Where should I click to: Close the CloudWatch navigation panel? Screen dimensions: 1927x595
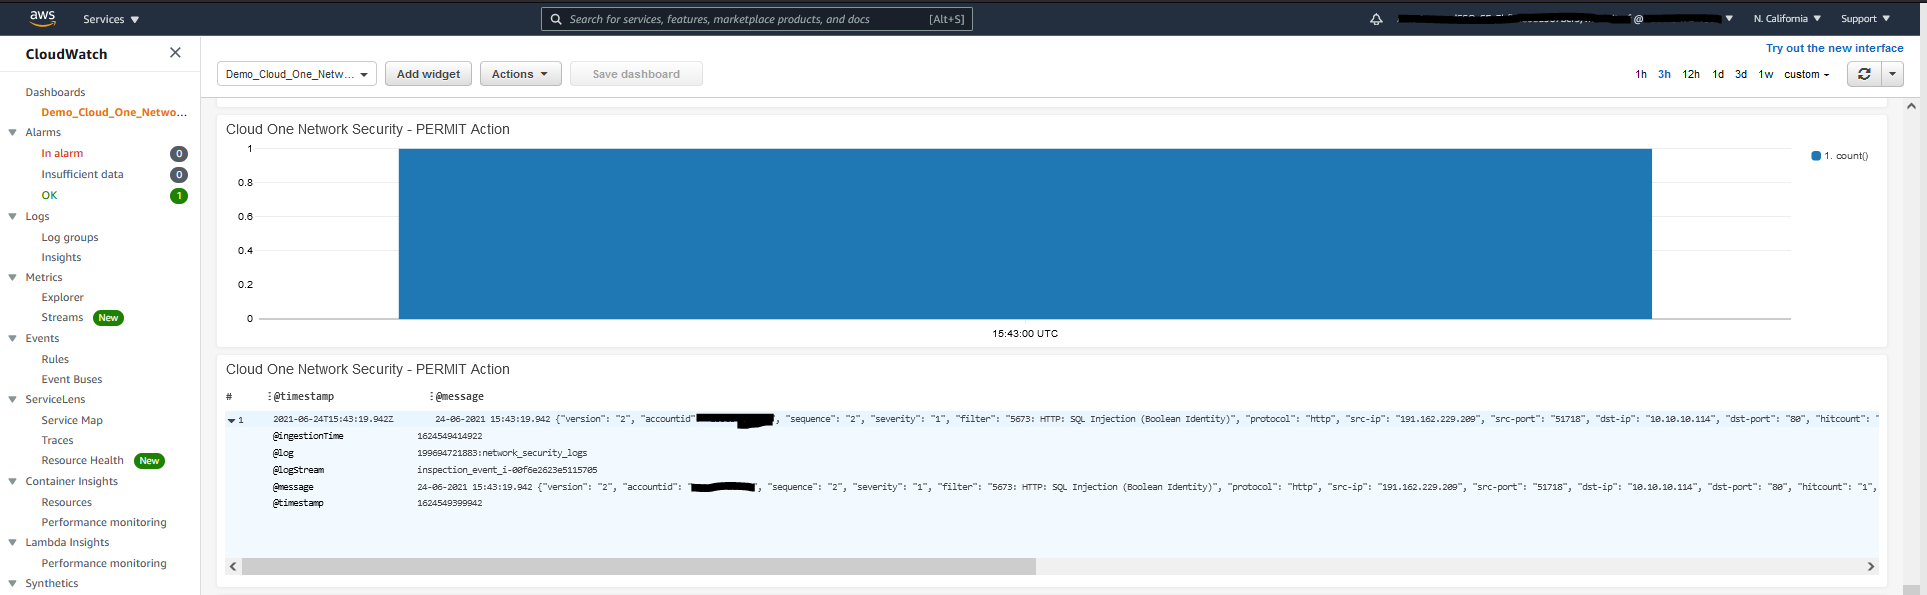click(175, 53)
